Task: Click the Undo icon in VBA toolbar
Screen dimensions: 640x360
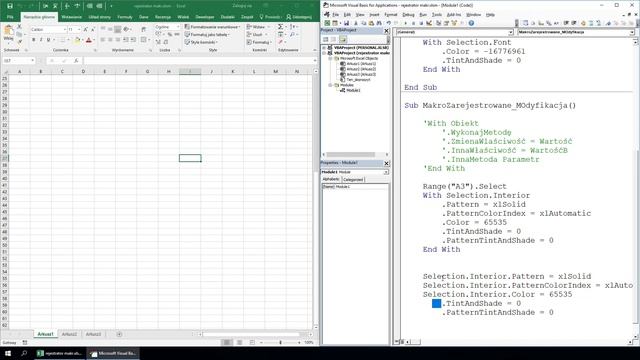Action: (389, 23)
